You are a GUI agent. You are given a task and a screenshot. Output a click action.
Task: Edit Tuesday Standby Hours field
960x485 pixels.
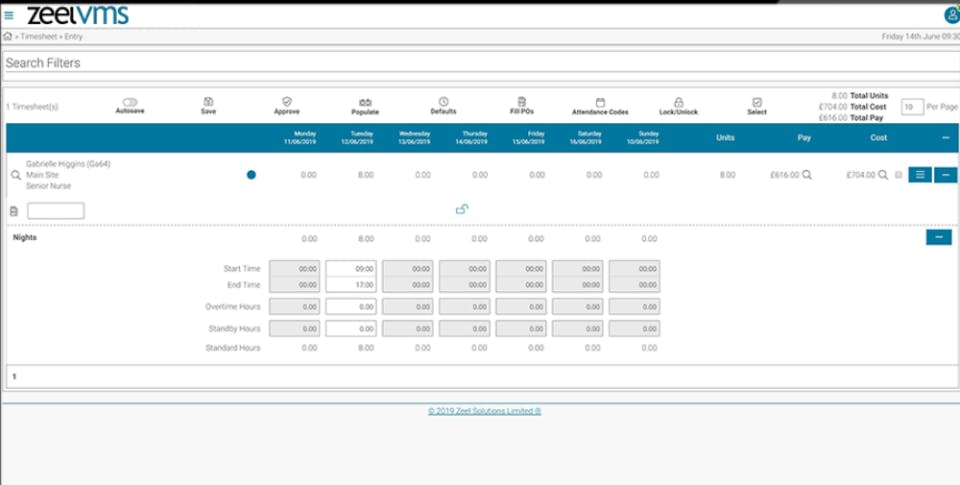(x=351, y=328)
